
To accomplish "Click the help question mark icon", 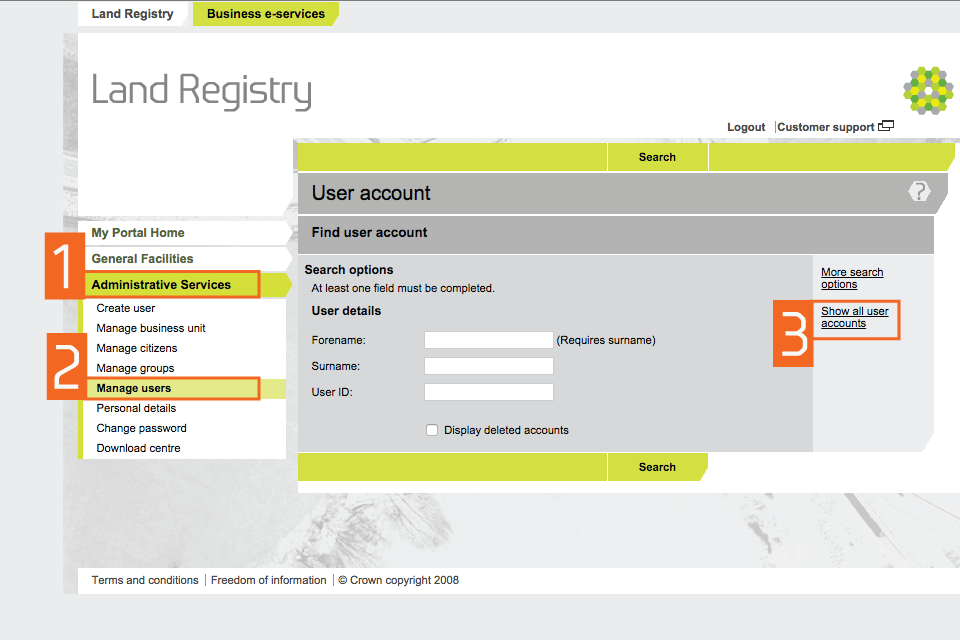I will [x=919, y=192].
